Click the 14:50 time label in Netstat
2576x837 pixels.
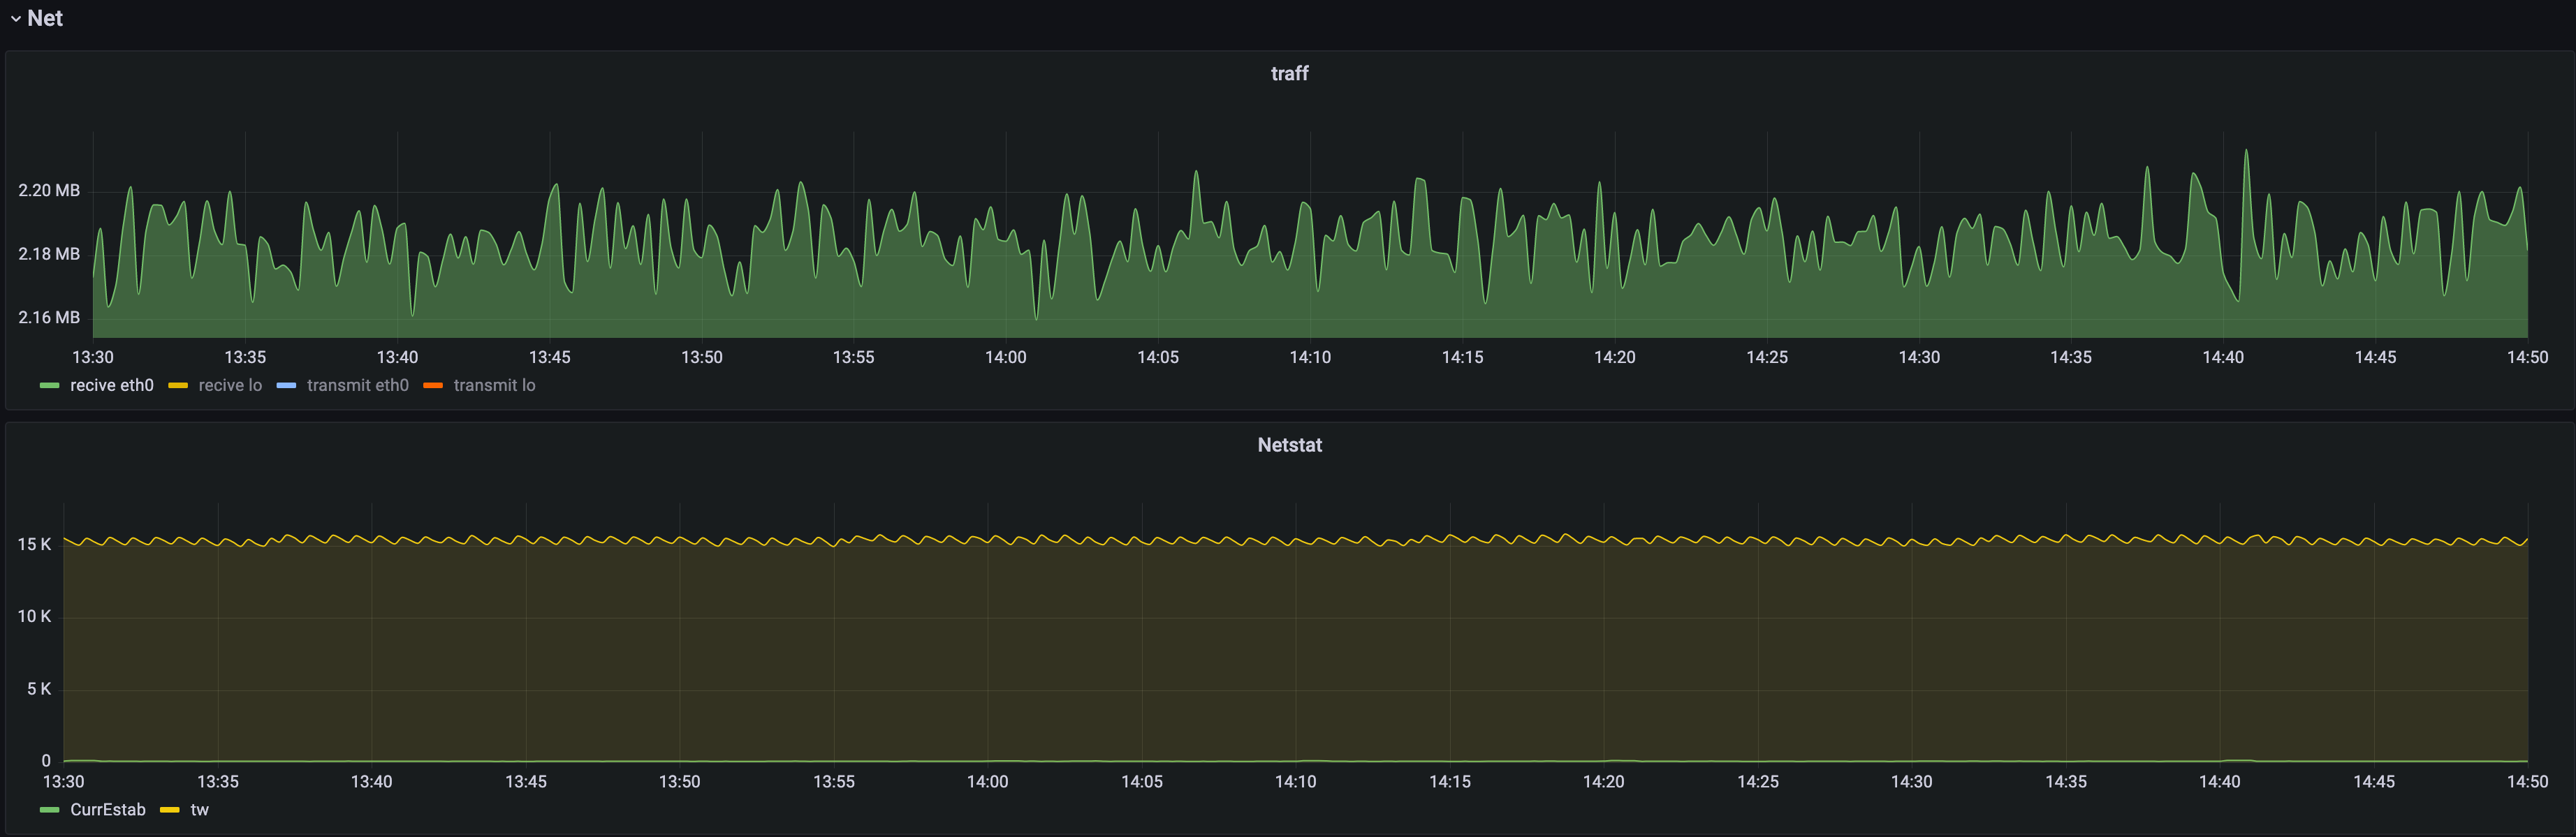[x=2527, y=781]
